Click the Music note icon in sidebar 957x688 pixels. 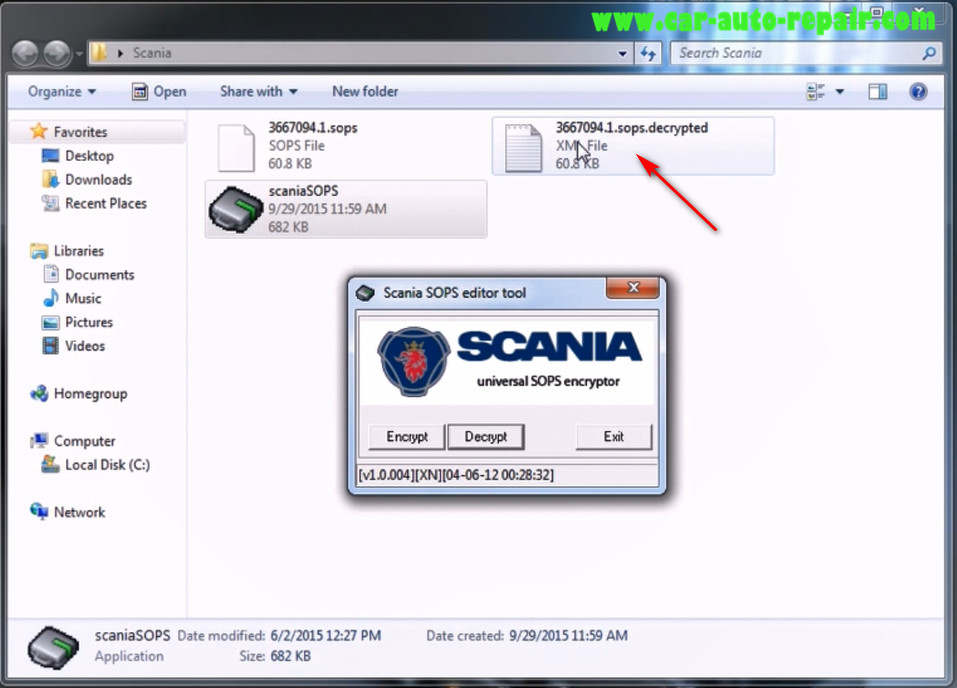pyautogui.click(x=51, y=298)
